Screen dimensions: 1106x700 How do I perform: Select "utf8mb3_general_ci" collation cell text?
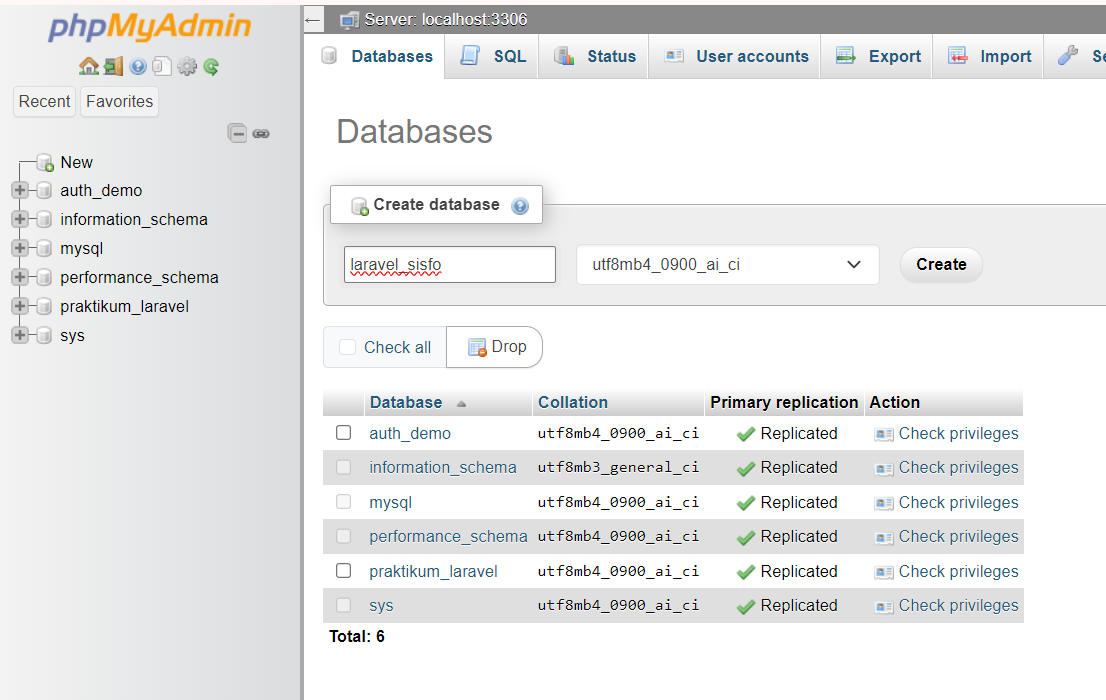(618, 468)
